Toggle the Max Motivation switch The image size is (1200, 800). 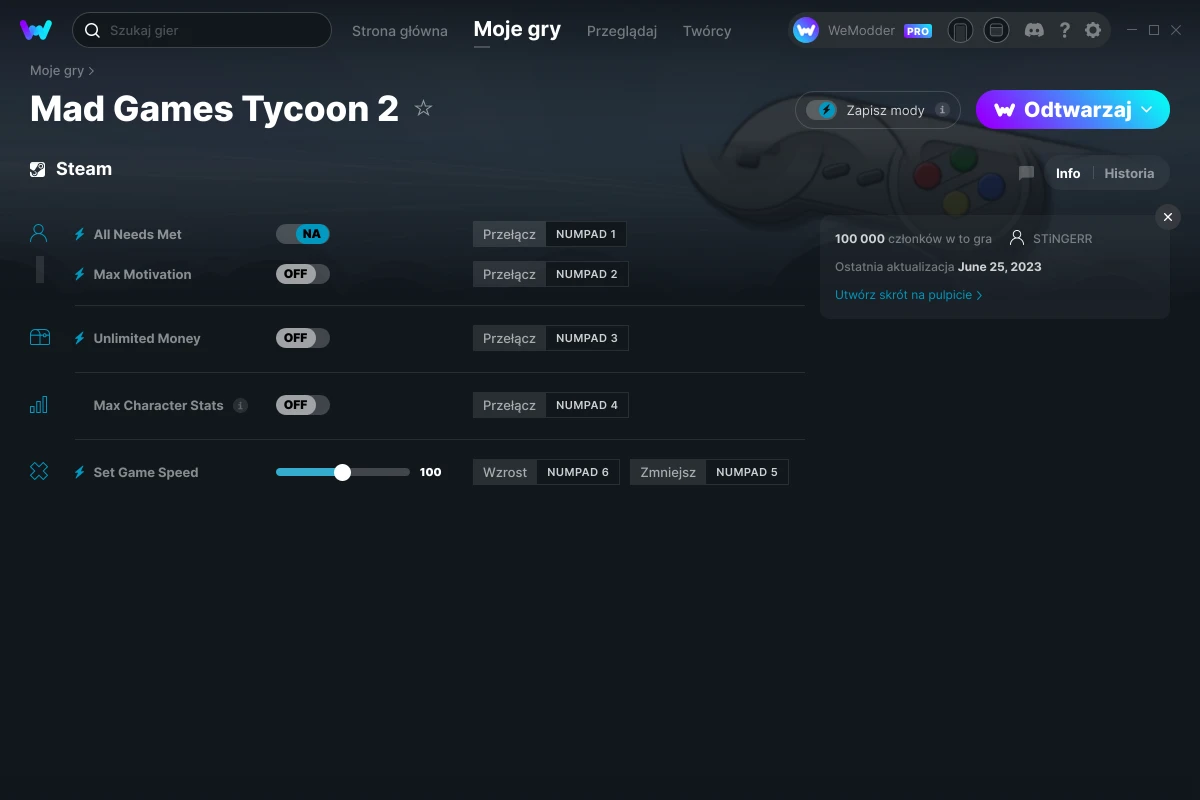tap(303, 274)
